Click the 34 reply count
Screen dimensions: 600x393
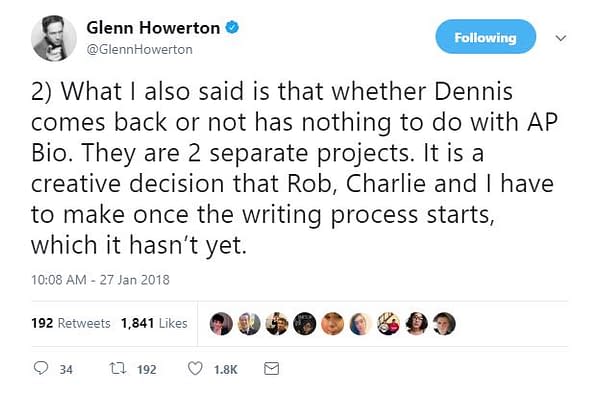tap(66, 370)
